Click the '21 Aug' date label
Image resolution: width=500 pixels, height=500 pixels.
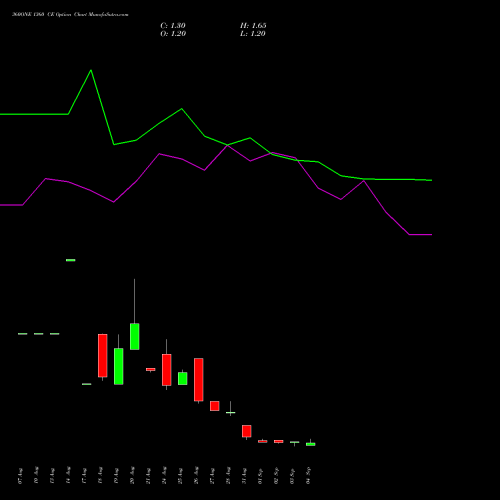point(148,476)
